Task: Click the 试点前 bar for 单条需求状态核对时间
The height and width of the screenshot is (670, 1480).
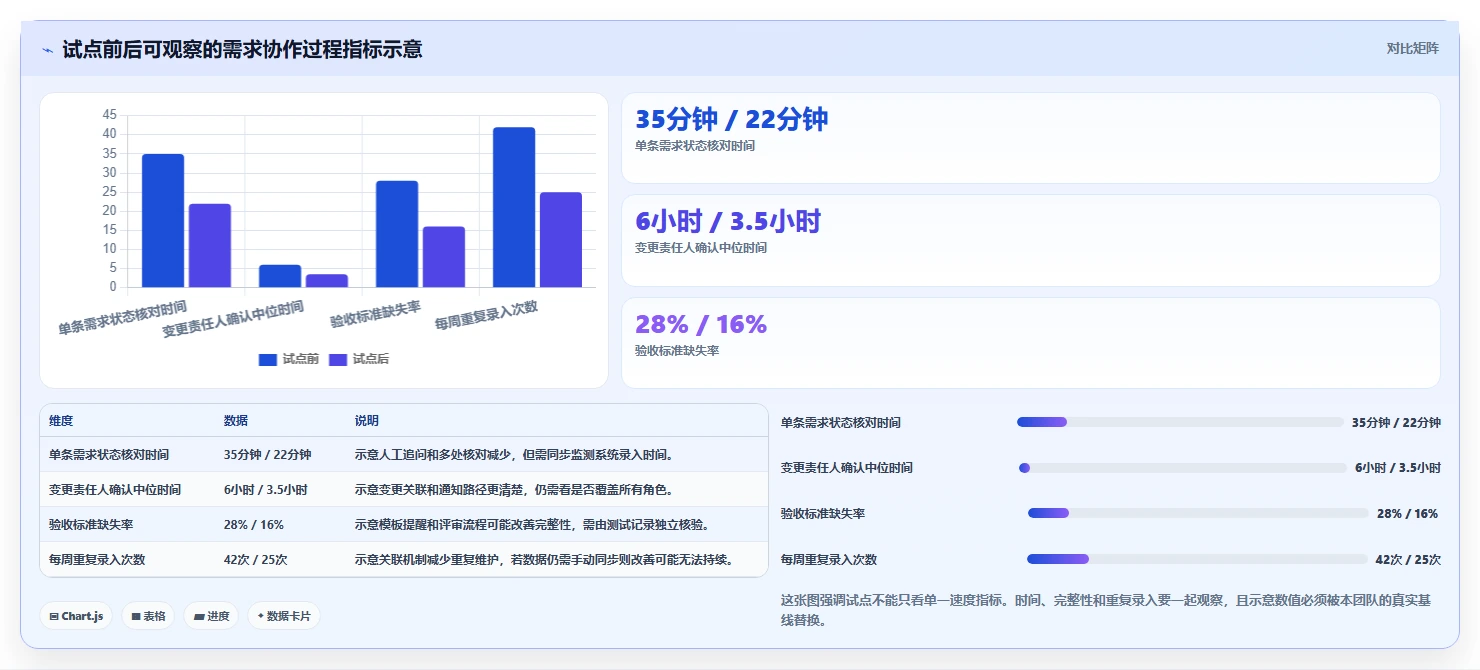Action: 163,220
